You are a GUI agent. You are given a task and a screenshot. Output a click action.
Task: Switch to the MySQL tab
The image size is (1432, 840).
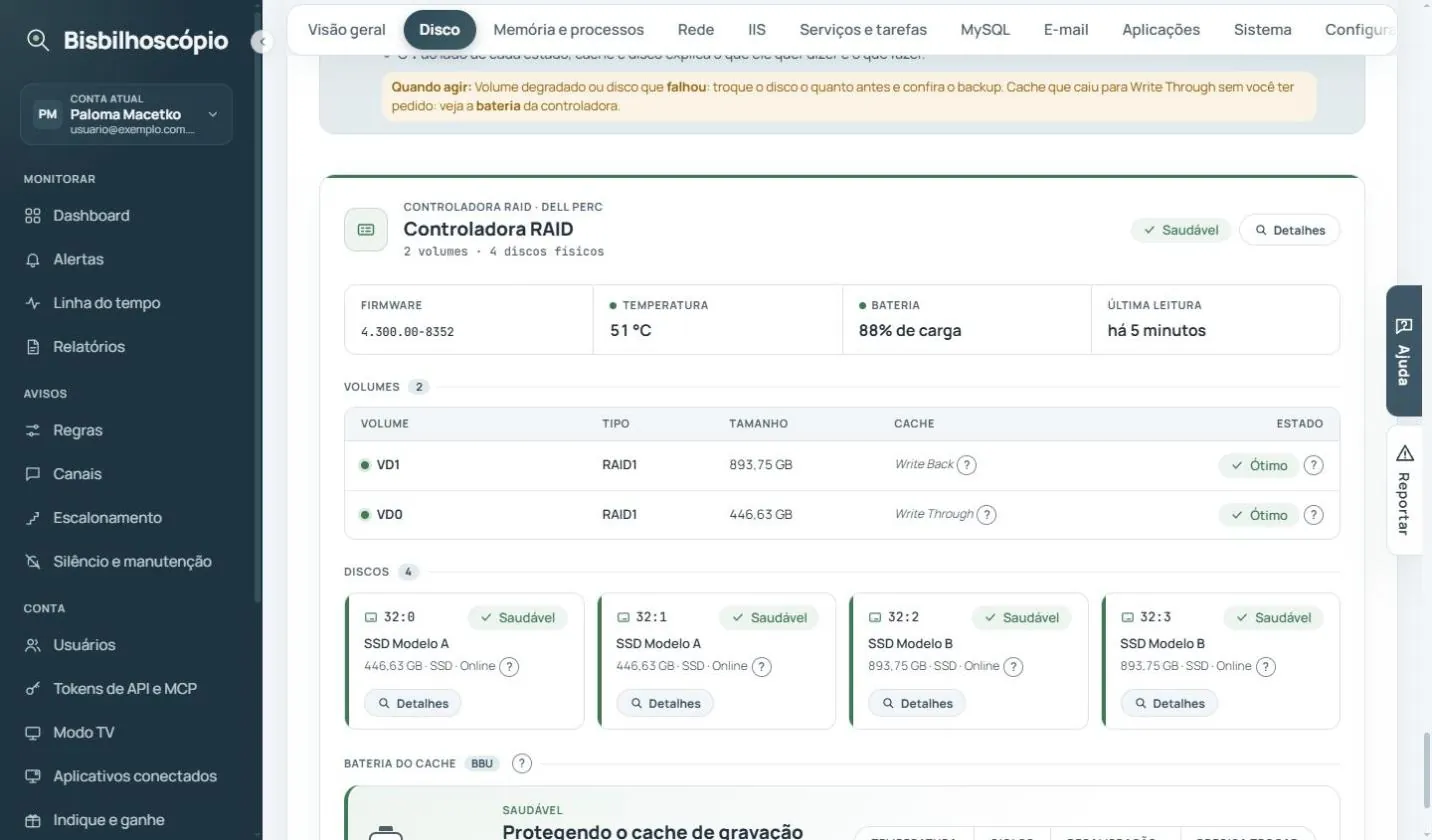coord(985,30)
